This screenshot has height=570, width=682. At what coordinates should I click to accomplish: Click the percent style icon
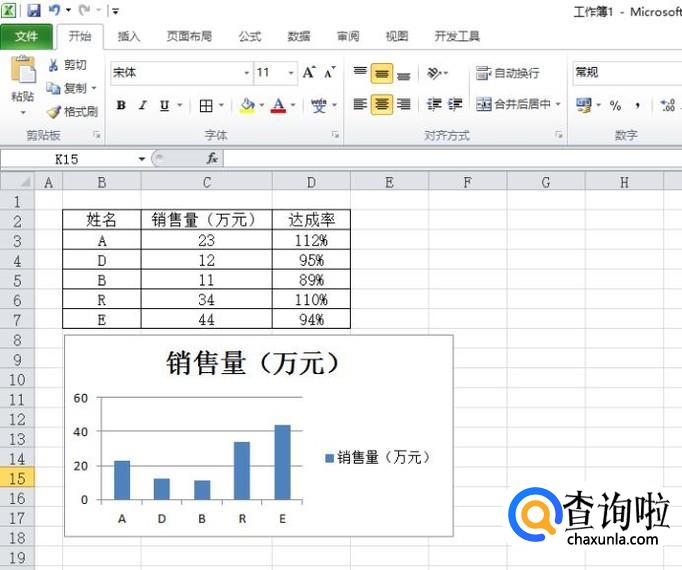coord(615,105)
